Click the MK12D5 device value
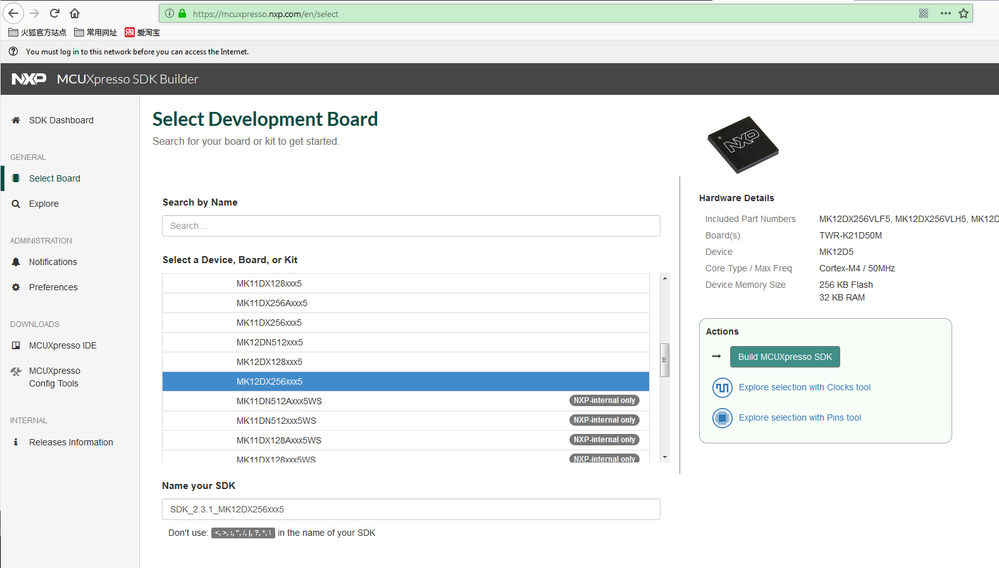Viewport: 999px width, 568px height. pos(836,252)
